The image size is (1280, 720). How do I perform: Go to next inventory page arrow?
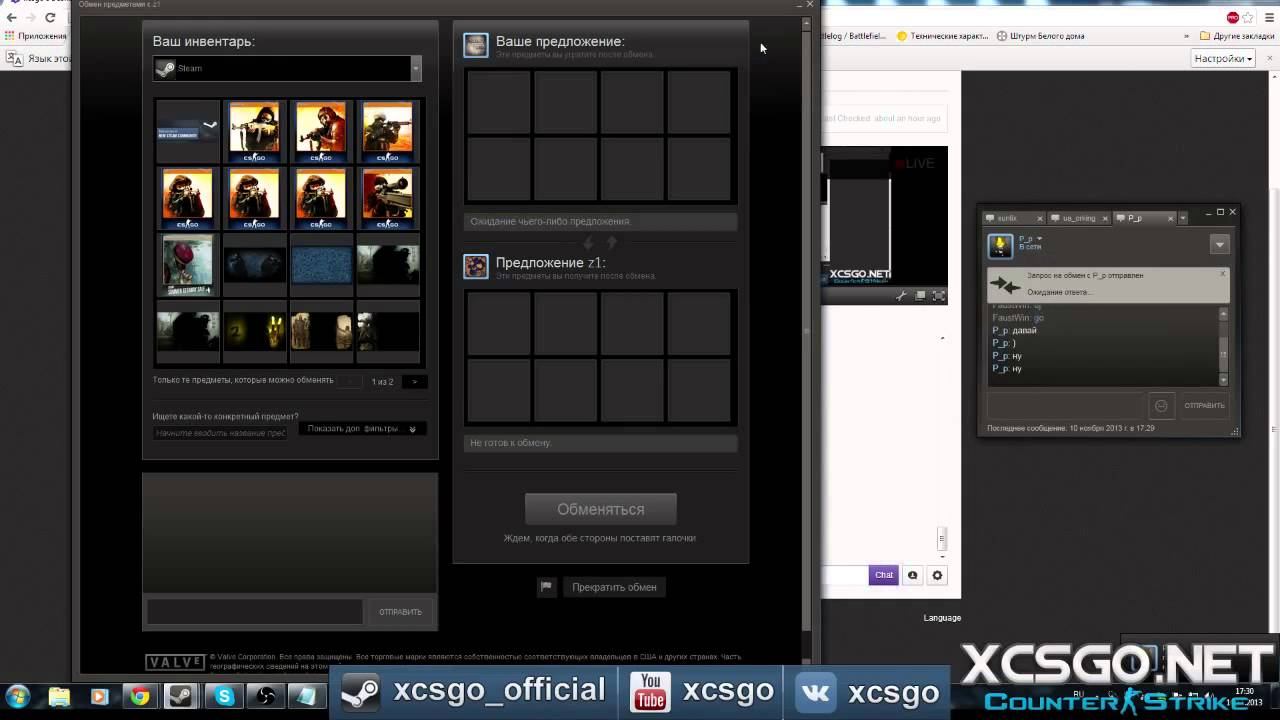pyautogui.click(x=414, y=382)
